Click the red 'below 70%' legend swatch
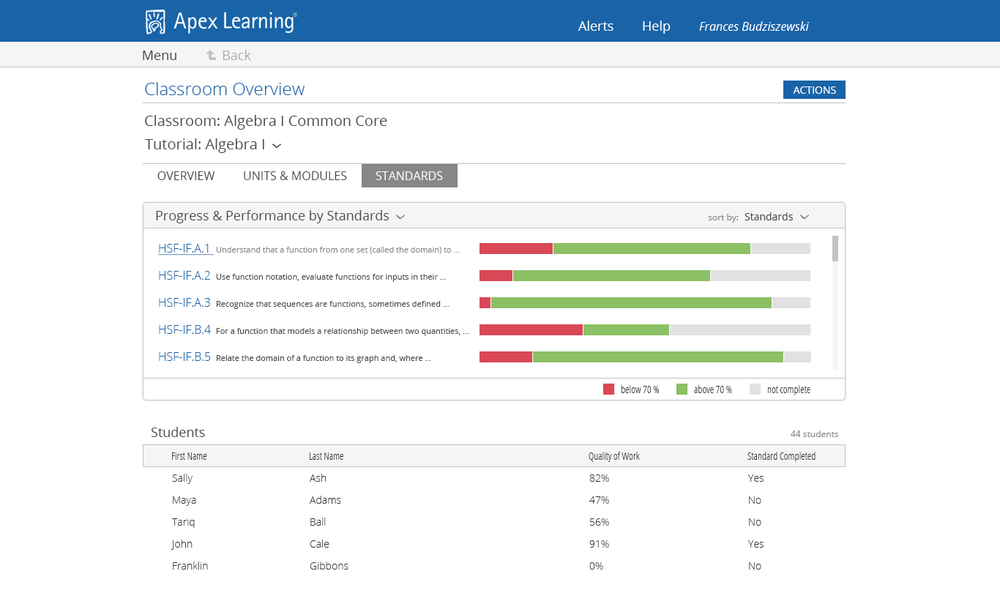The width and height of the screenshot is (1000, 615). coord(605,388)
